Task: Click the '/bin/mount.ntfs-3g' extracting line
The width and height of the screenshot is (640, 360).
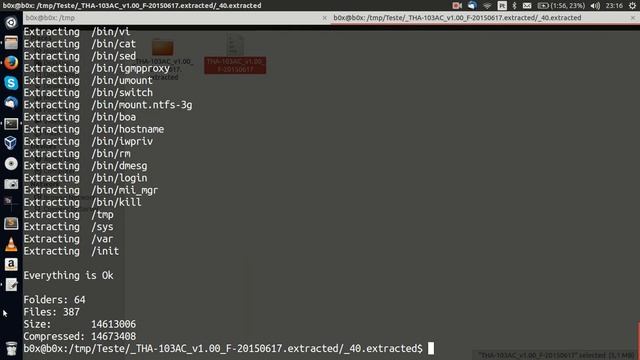Action: (x=108, y=105)
